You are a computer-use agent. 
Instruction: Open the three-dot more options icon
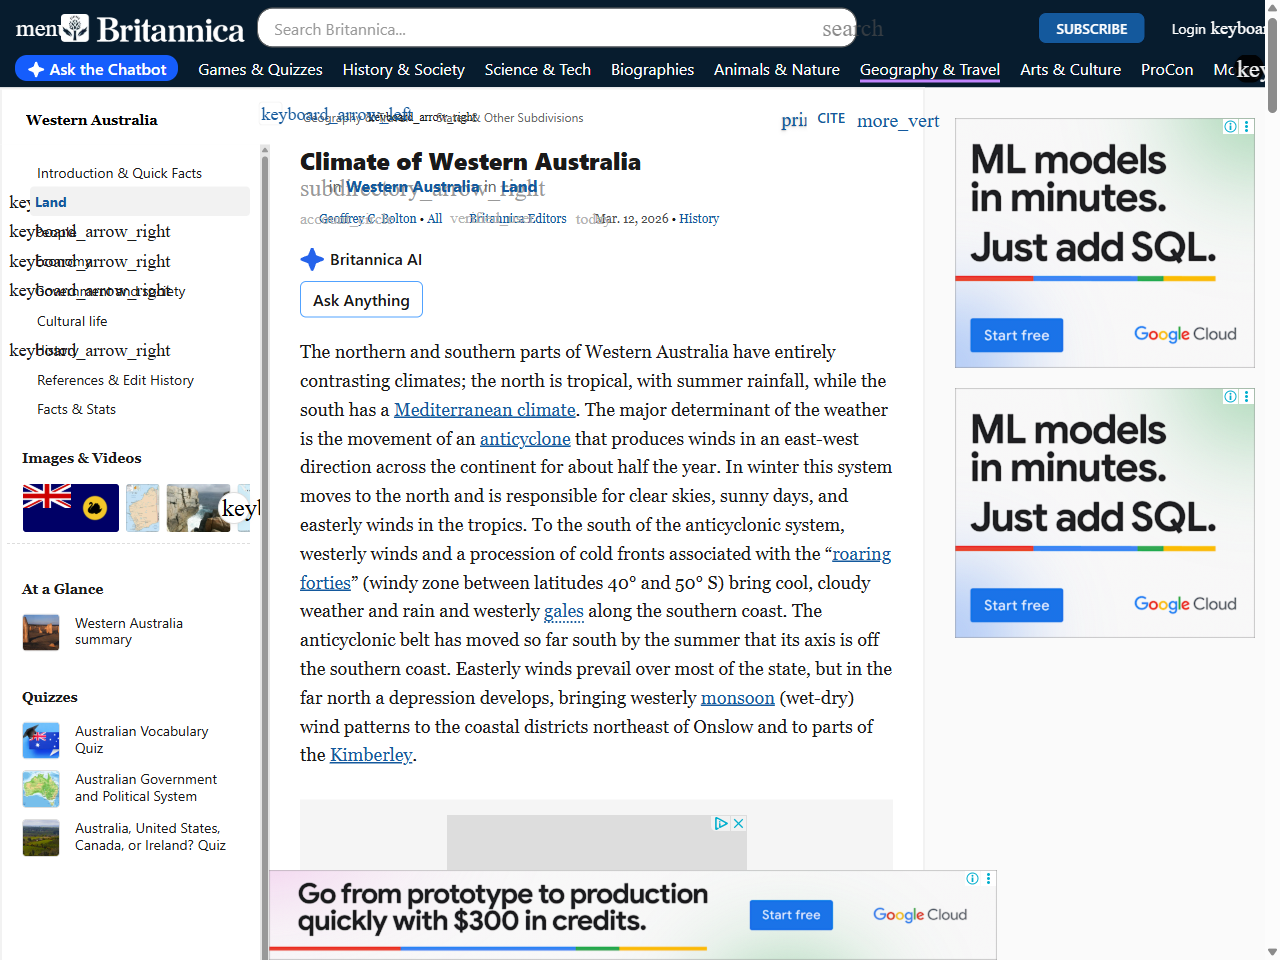click(x=898, y=120)
